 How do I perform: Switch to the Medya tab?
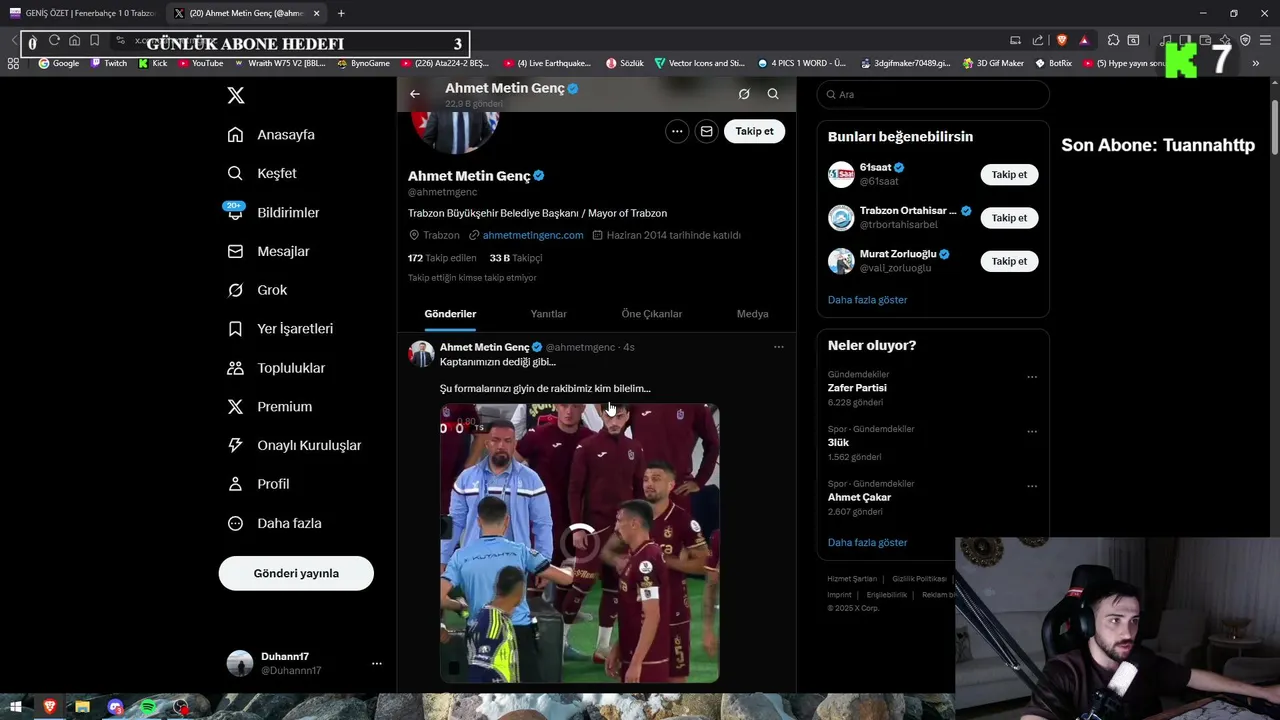point(752,314)
